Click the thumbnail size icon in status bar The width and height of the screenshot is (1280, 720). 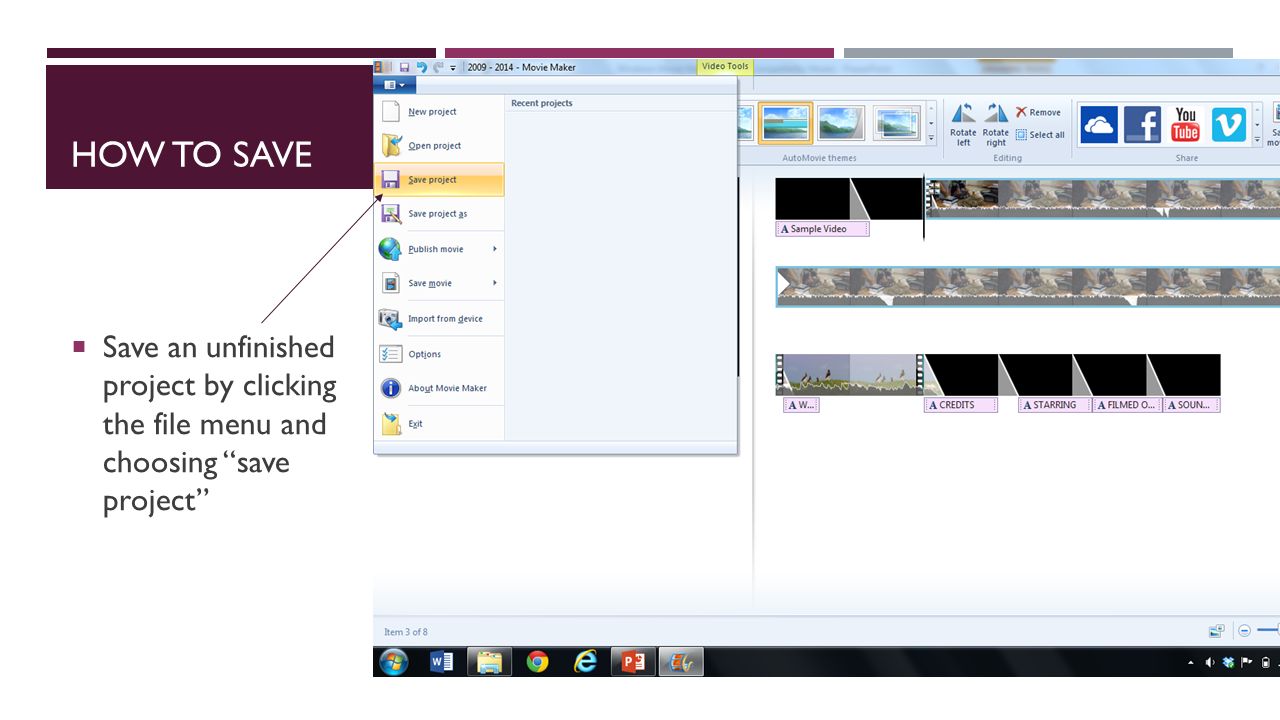pos(1216,631)
